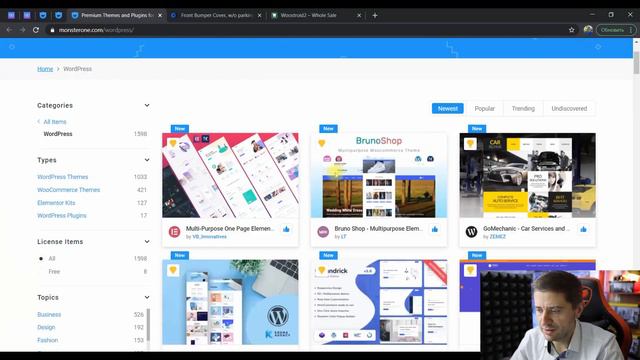The width and height of the screenshot is (640, 360).
Task: Collapse the Categories section chevron
Action: pos(147,105)
